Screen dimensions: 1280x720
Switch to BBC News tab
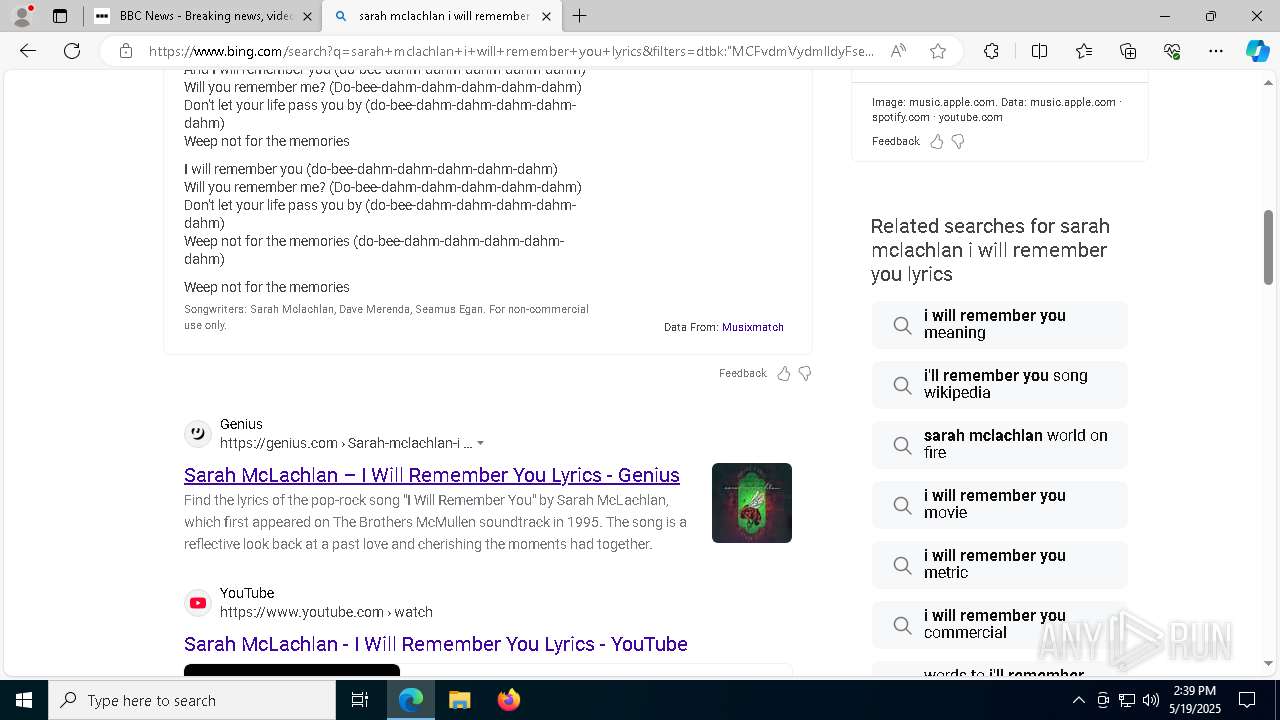[x=202, y=16]
